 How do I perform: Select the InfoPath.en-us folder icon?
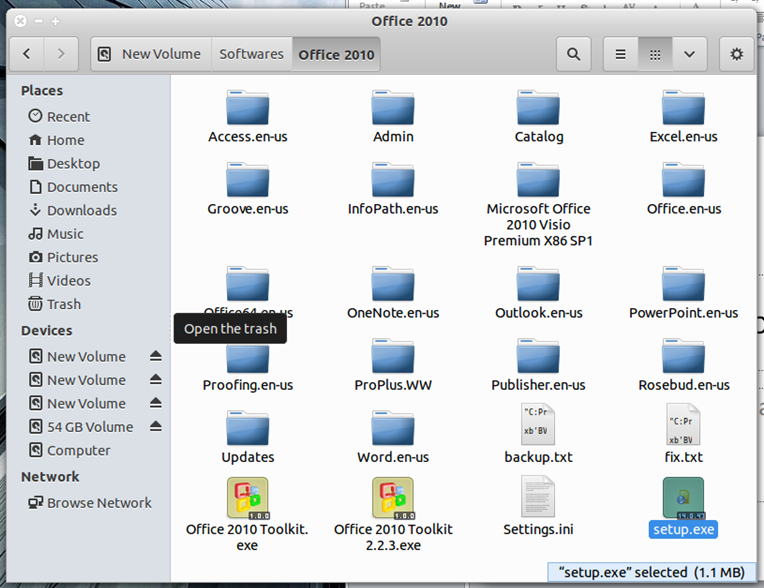(393, 180)
